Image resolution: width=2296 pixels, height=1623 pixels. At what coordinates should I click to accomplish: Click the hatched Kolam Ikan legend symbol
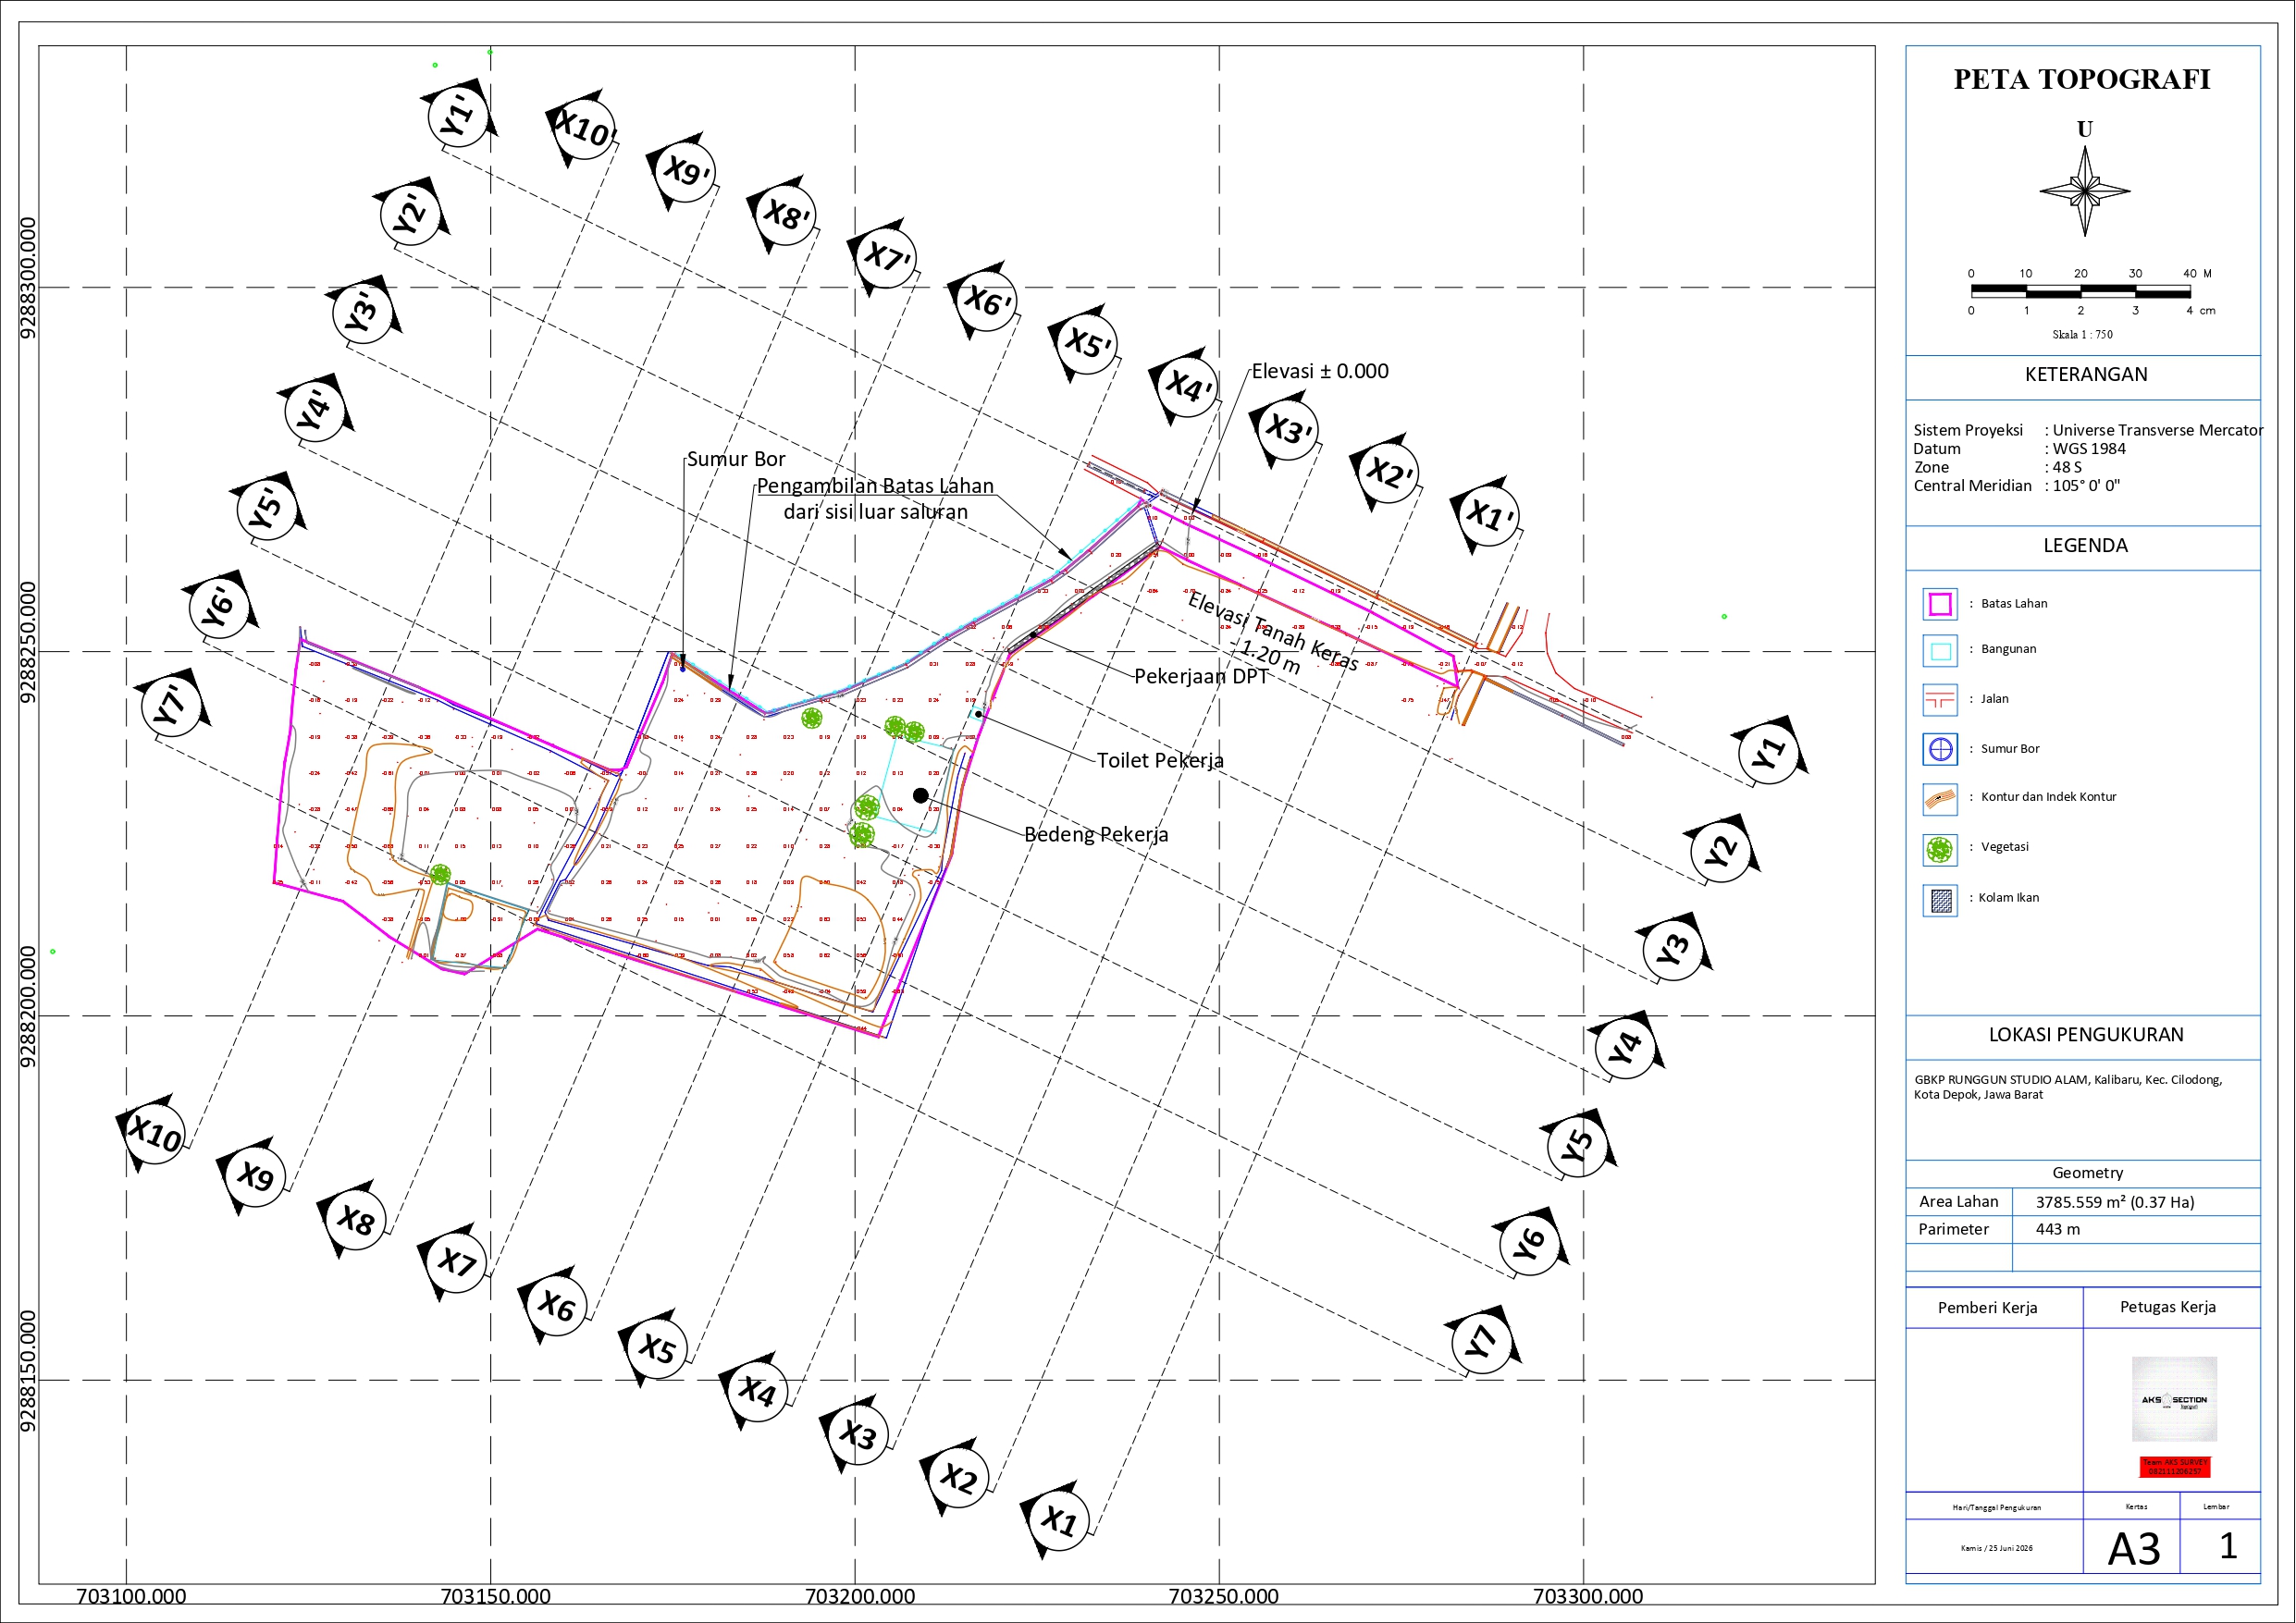pyautogui.click(x=1940, y=900)
